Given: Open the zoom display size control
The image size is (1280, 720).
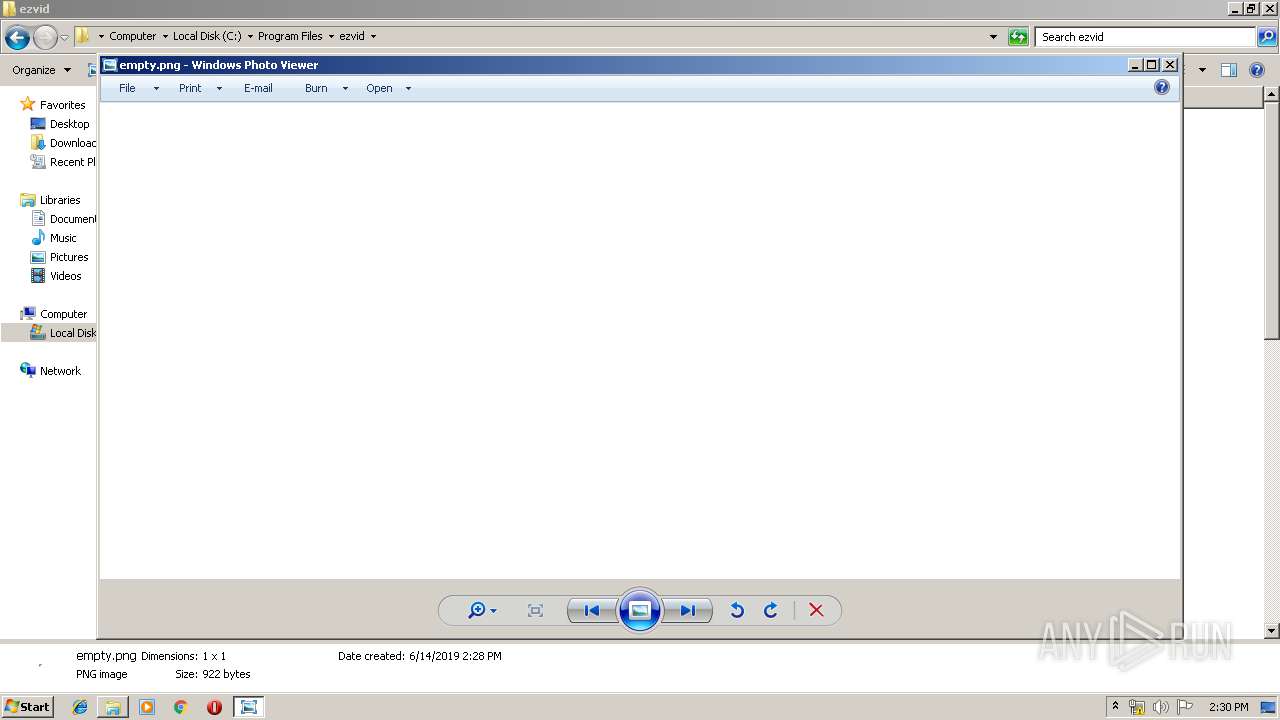Looking at the screenshot, I should pyautogui.click(x=482, y=611).
